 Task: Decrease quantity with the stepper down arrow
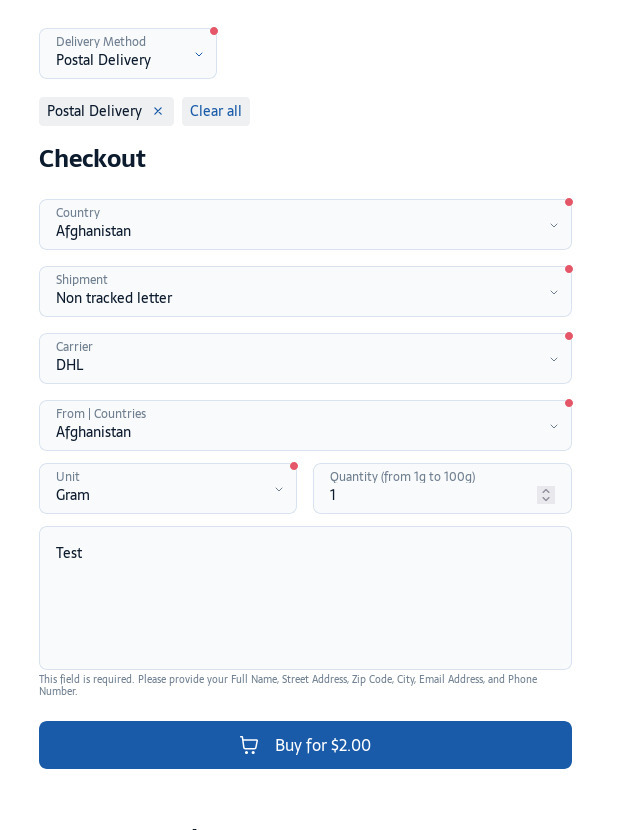(546, 499)
